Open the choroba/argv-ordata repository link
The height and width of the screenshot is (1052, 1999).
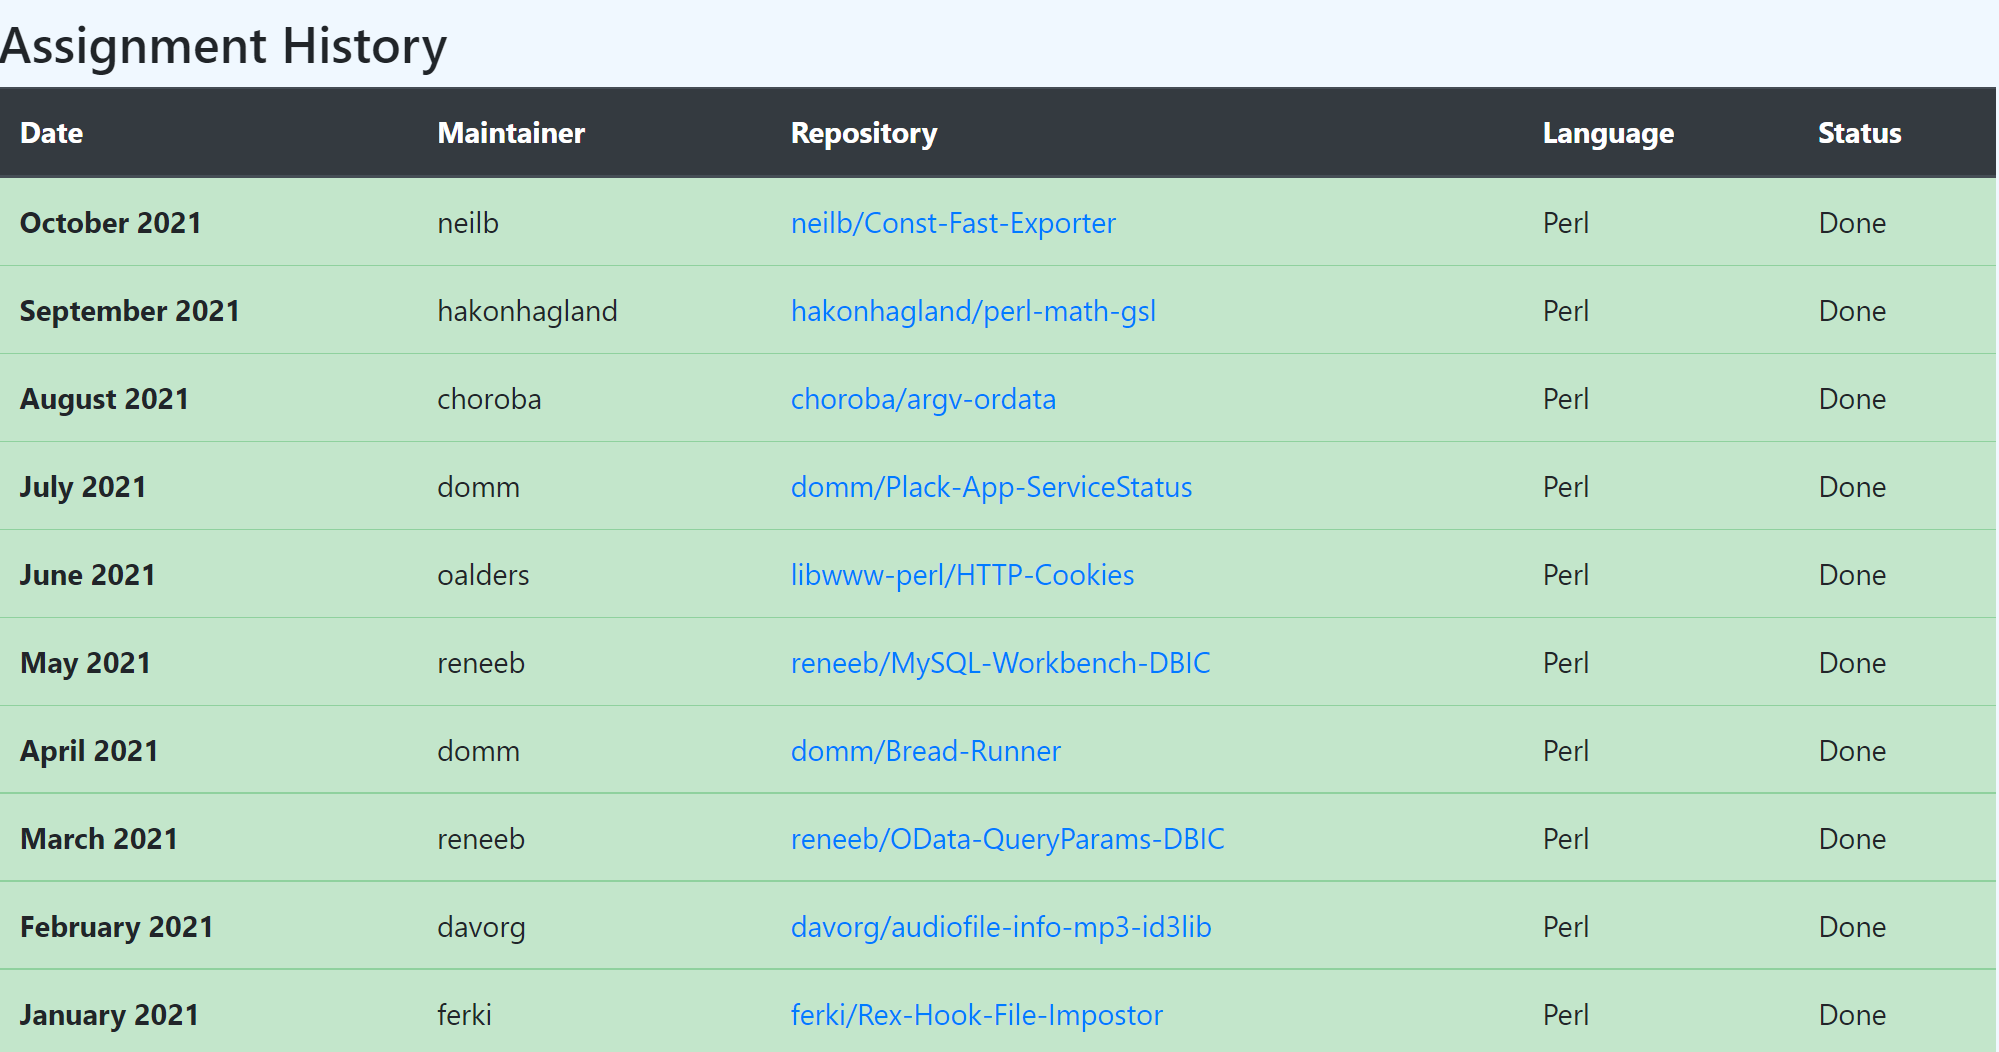click(923, 399)
